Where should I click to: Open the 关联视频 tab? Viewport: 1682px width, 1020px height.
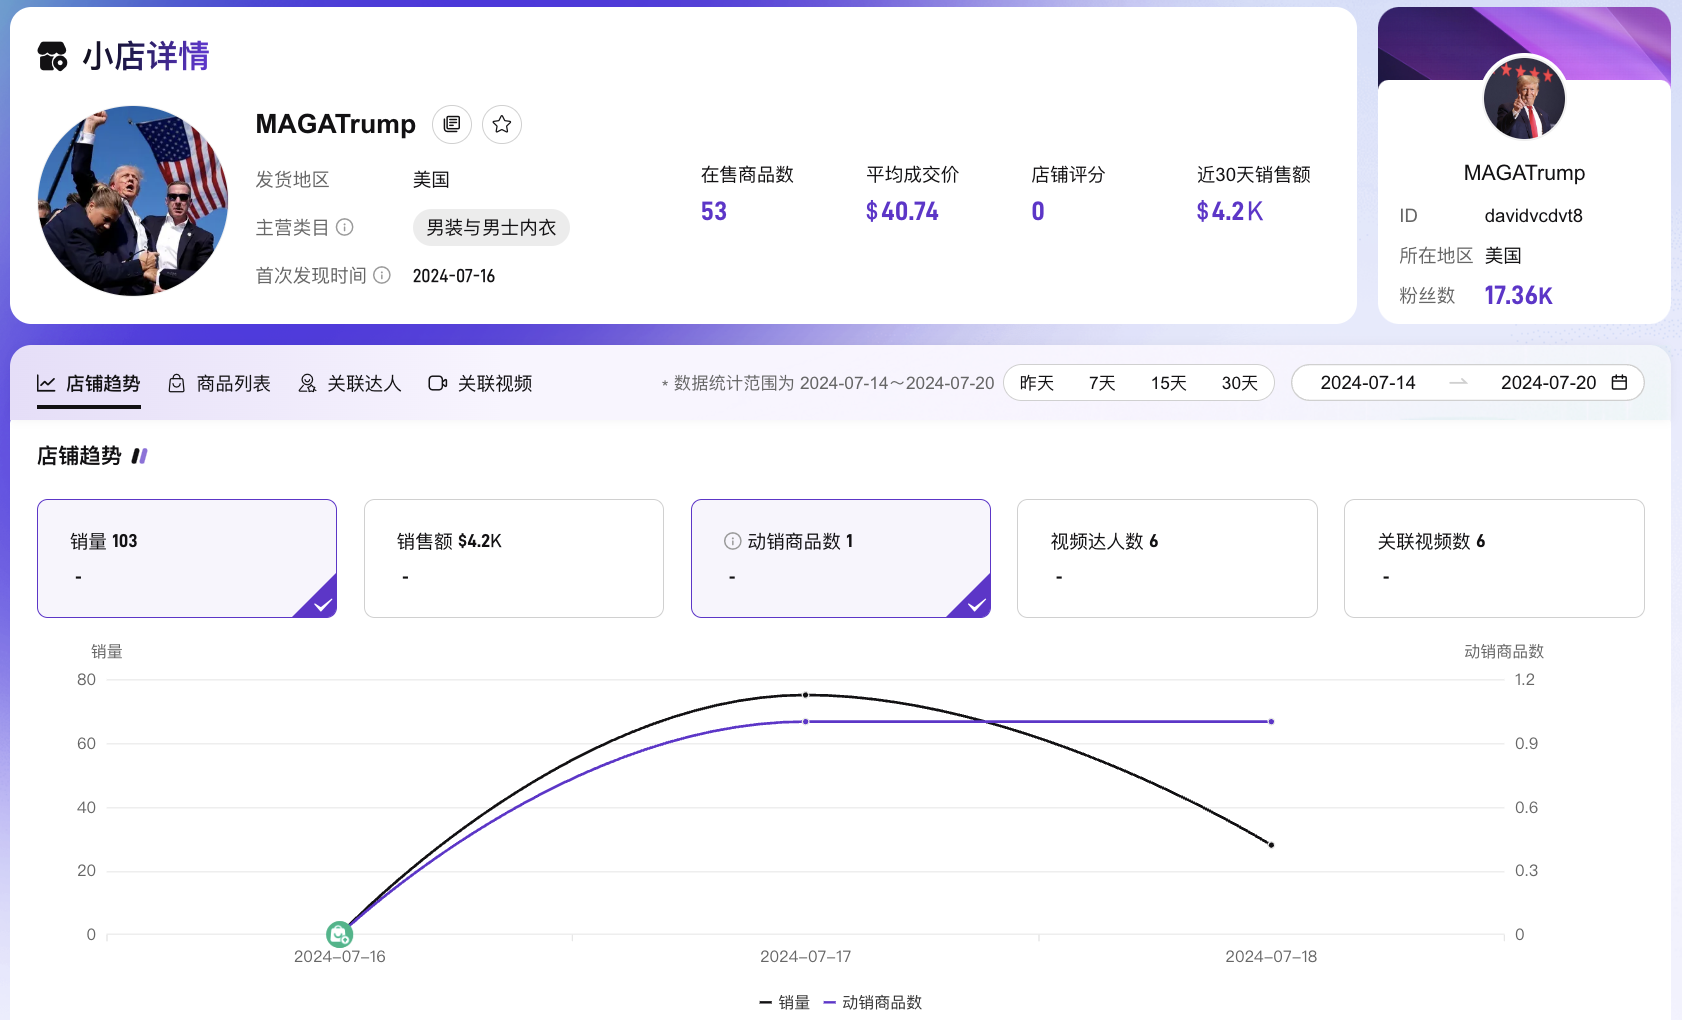pos(481,383)
